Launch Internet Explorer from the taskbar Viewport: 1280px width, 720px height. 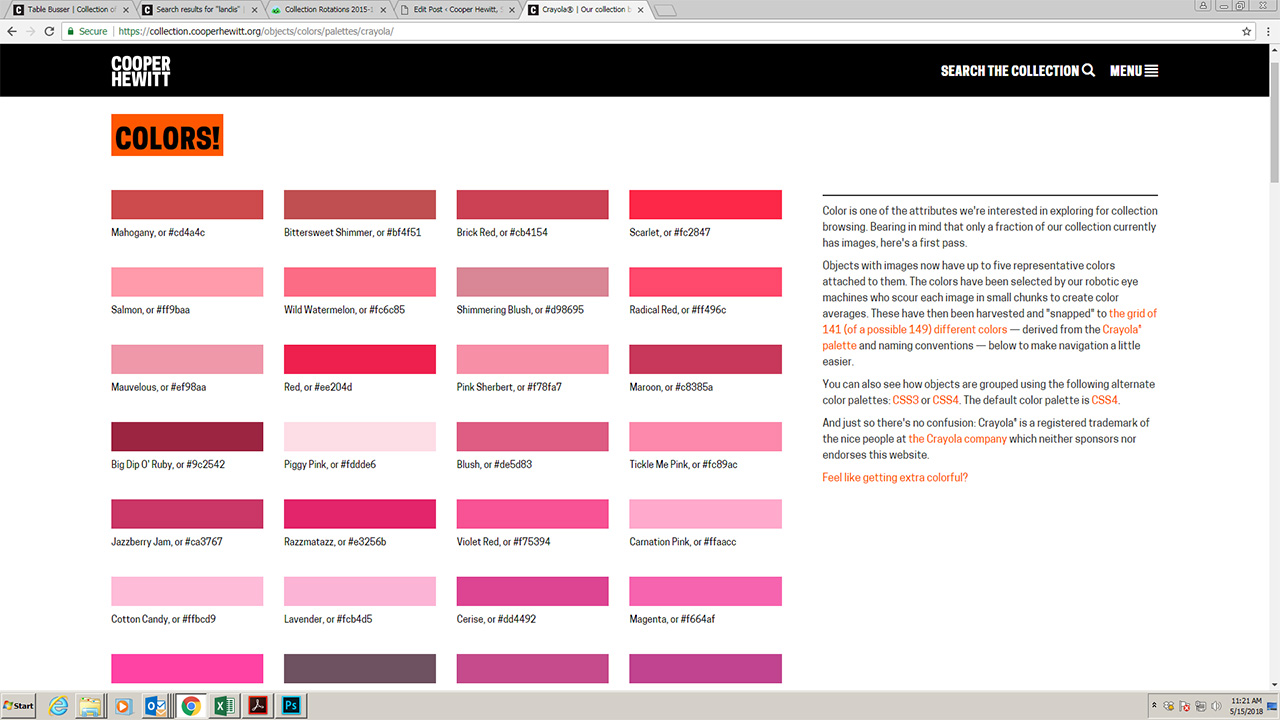[x=58, y=705]
